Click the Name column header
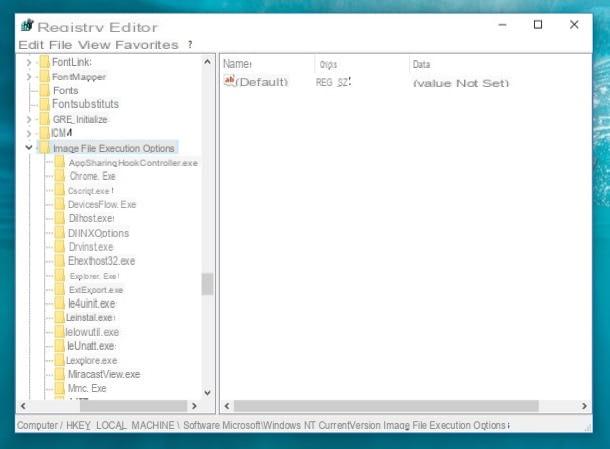The image size is (610, 449). [x=237, y=64]
